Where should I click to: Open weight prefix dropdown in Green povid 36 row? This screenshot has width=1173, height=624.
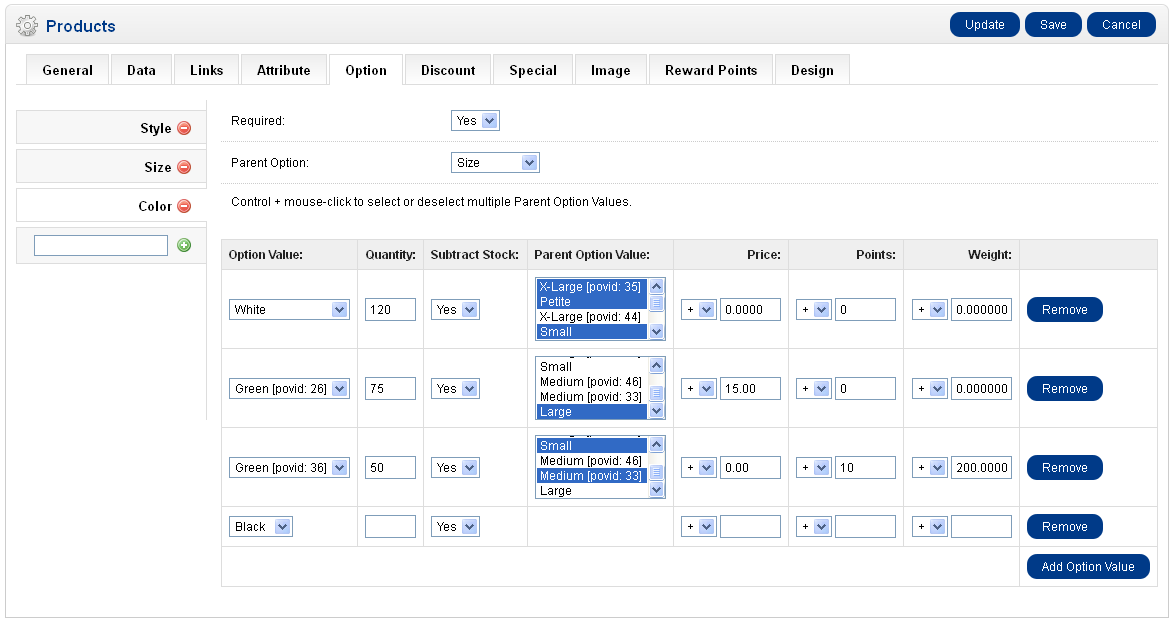point(930,468)
